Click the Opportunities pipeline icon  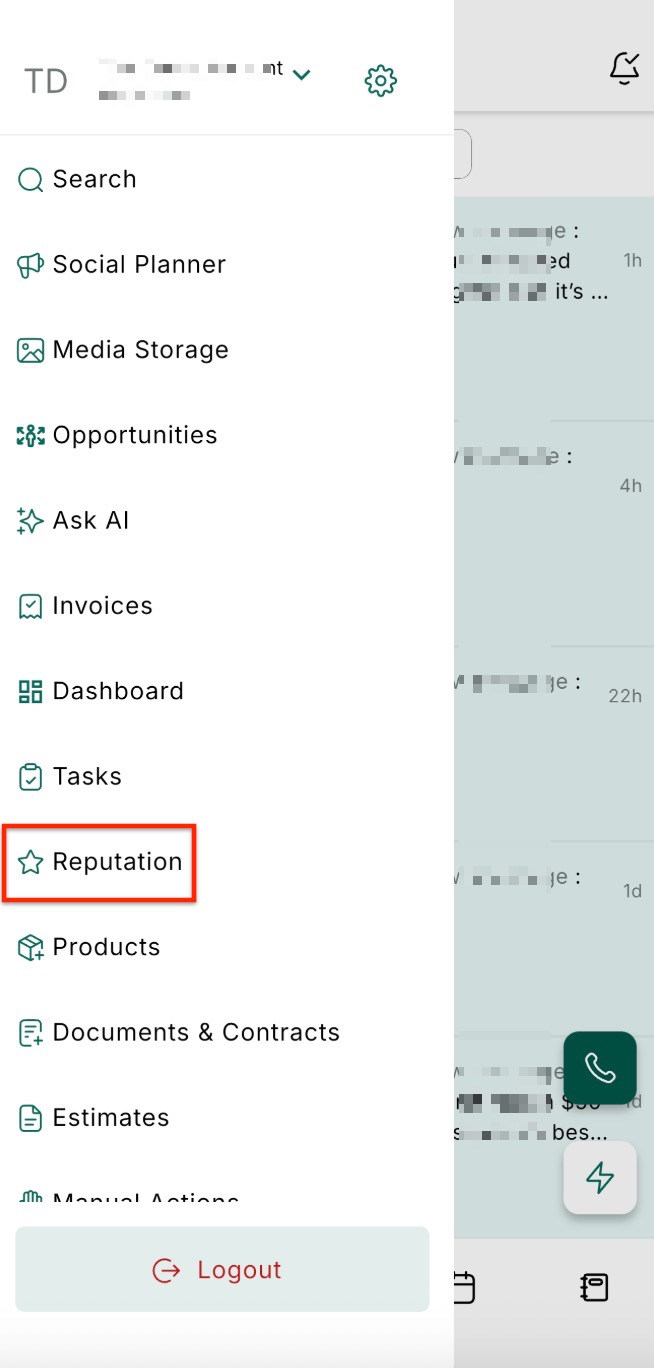click(x=30, y=436)
